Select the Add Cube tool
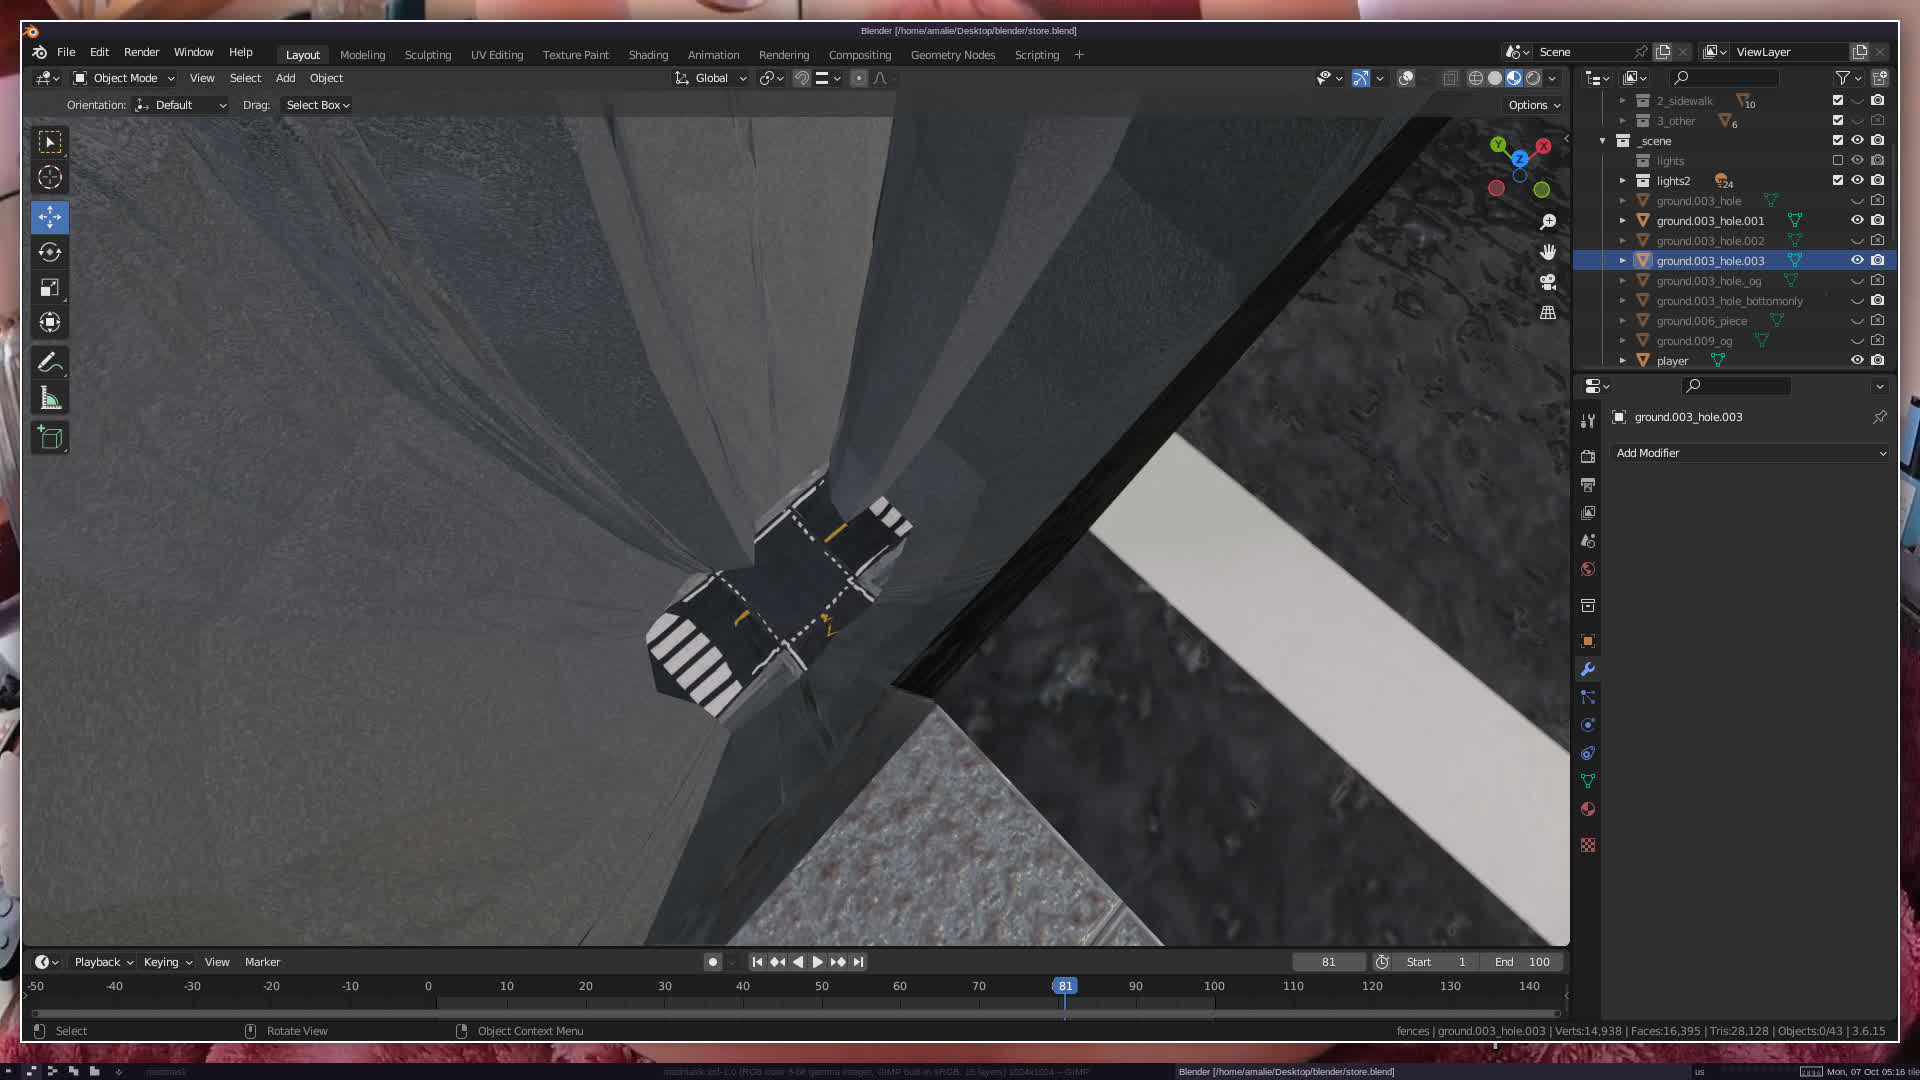 point(50,437)
